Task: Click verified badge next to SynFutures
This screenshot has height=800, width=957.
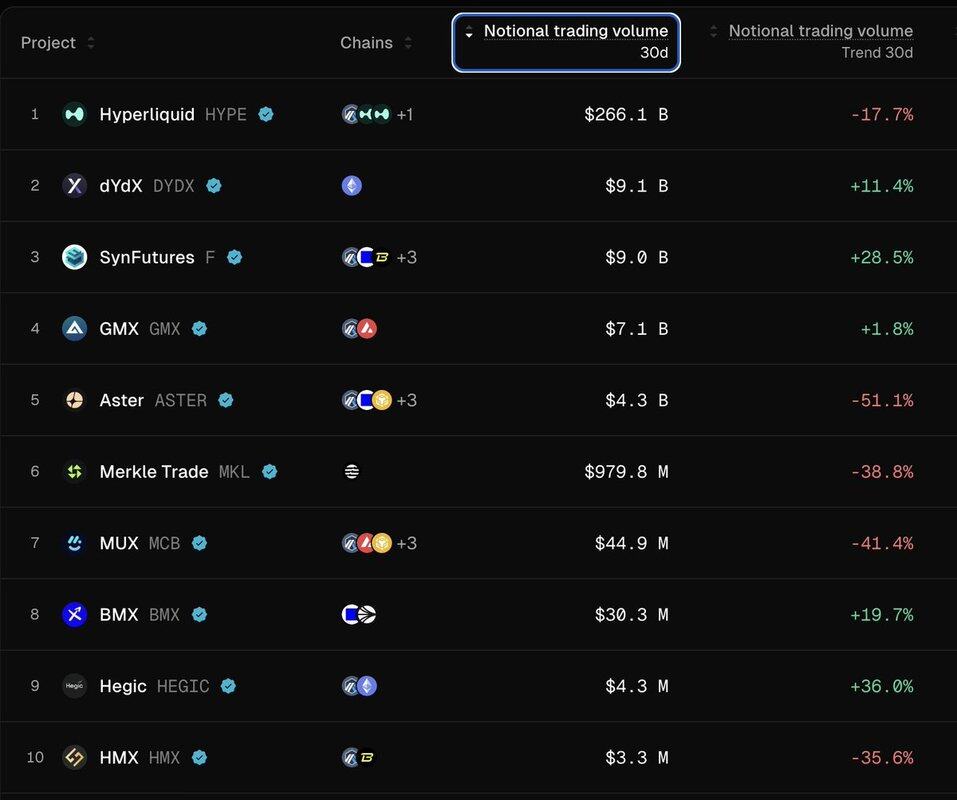Action: click(x=234, y=257)
